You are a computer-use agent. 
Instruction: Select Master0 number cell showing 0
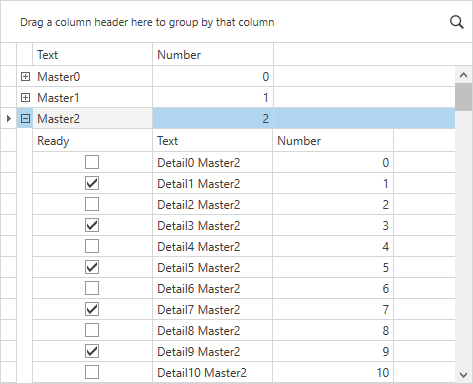tap(213, 77)
